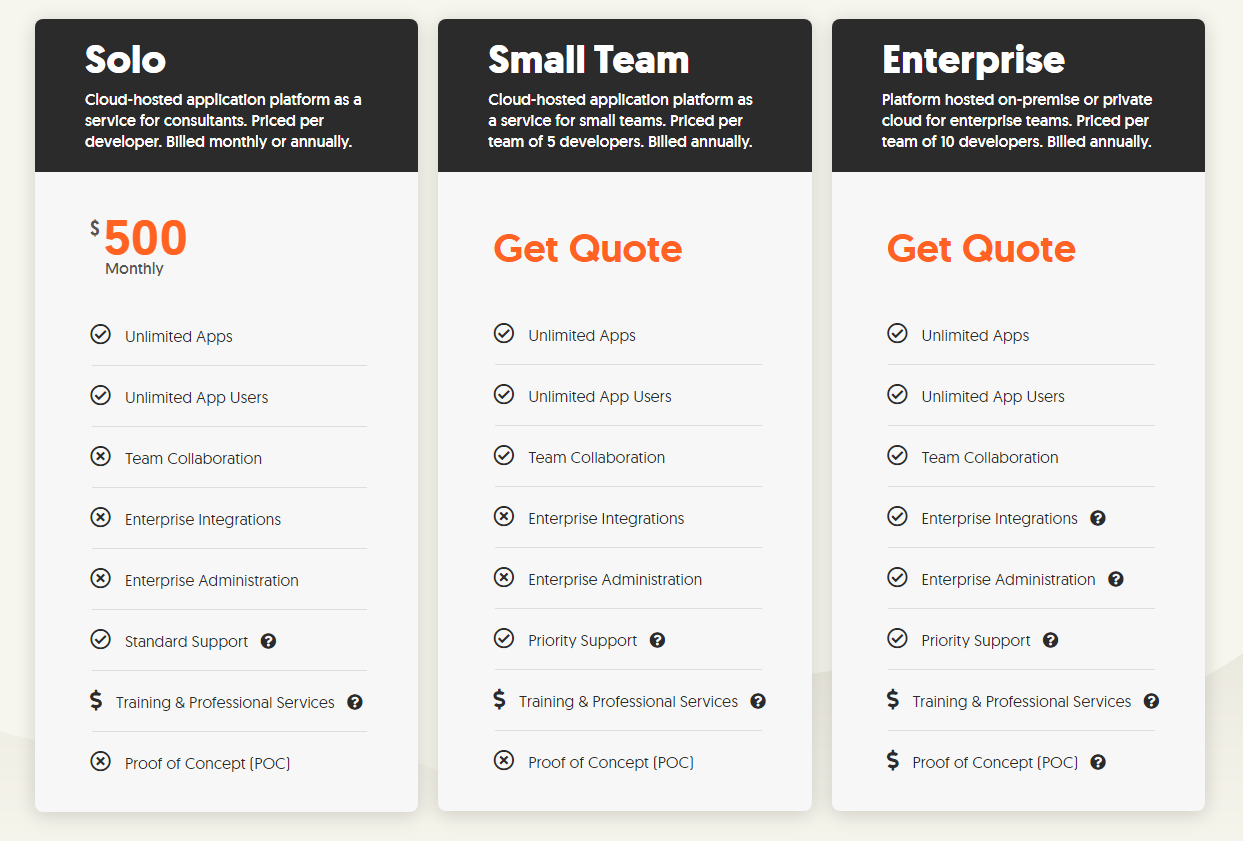This screenshot has height=841, width=1243.
Task: Click X icon for Solo Team Collaboration
Action: pyautogui.click(x=101, y=457)
